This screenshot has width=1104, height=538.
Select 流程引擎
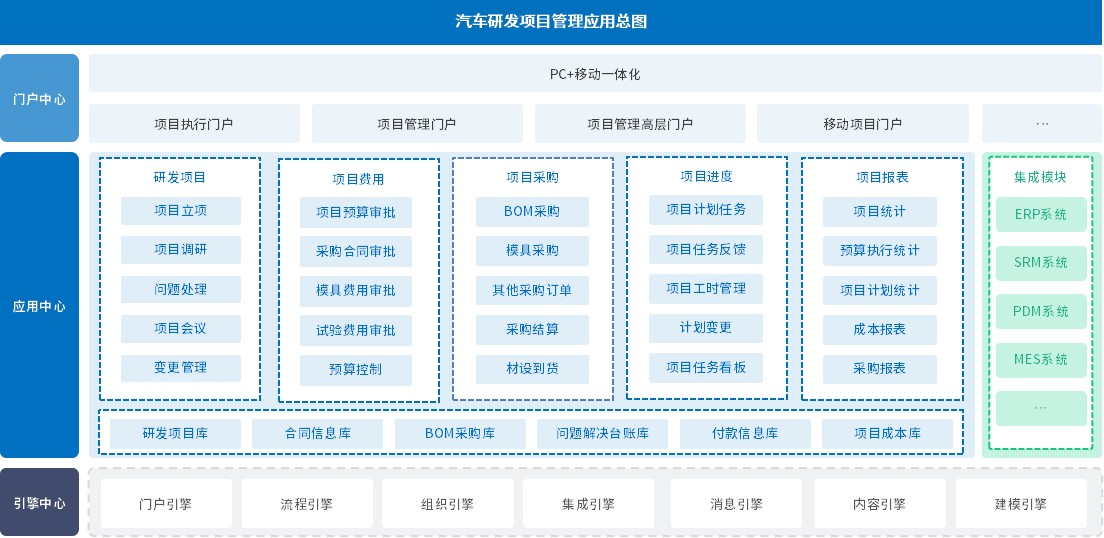pos(307,504)
